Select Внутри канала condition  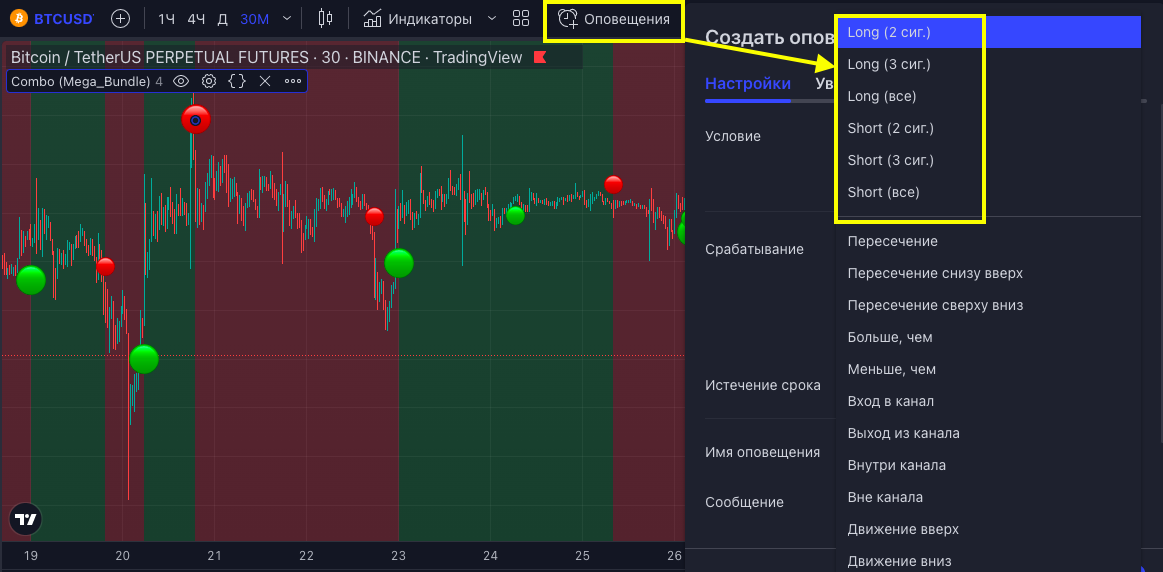[987, 465]
